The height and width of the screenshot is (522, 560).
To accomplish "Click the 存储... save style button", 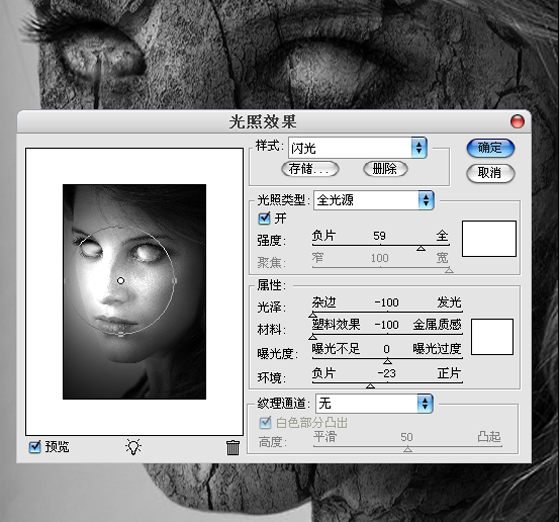I will (x=310, y=169).
